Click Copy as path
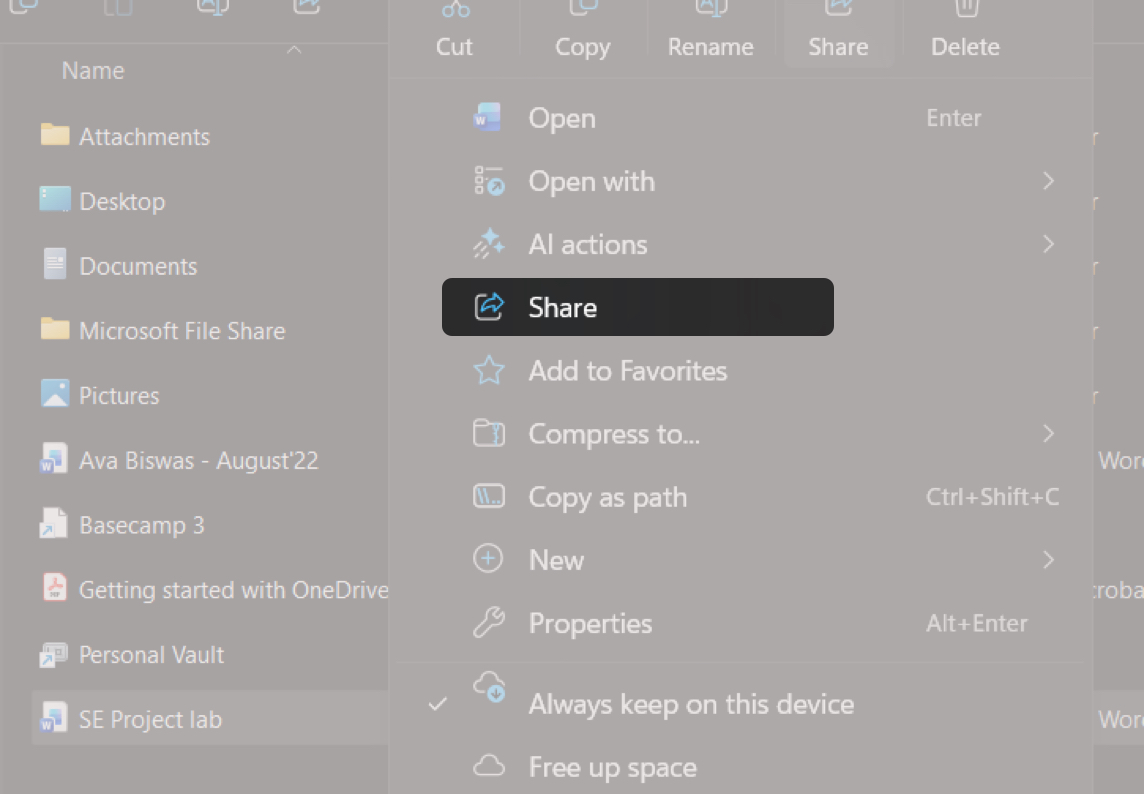 (x=607, y=497)
